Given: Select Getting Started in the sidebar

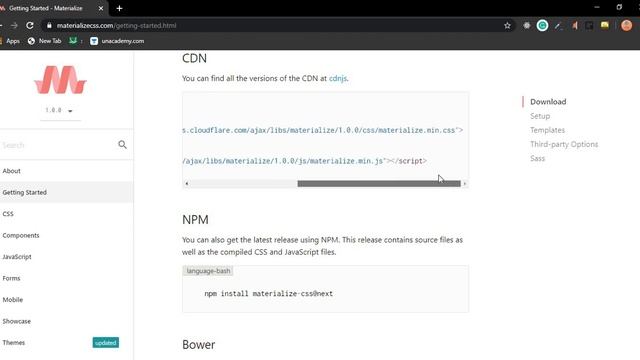Looking at the screenshot, I should point(67,192).
